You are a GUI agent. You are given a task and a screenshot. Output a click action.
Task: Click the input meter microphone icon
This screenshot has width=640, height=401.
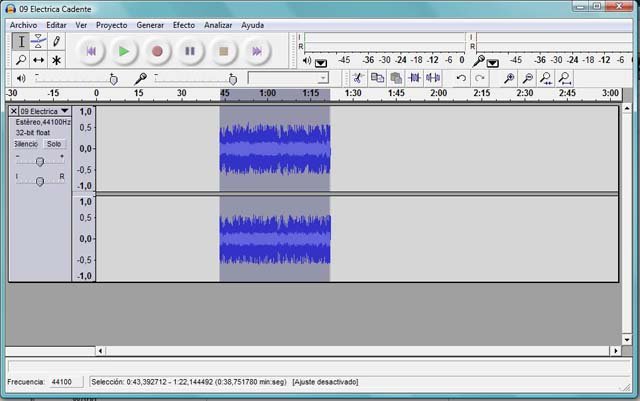[x=478, y=61]
